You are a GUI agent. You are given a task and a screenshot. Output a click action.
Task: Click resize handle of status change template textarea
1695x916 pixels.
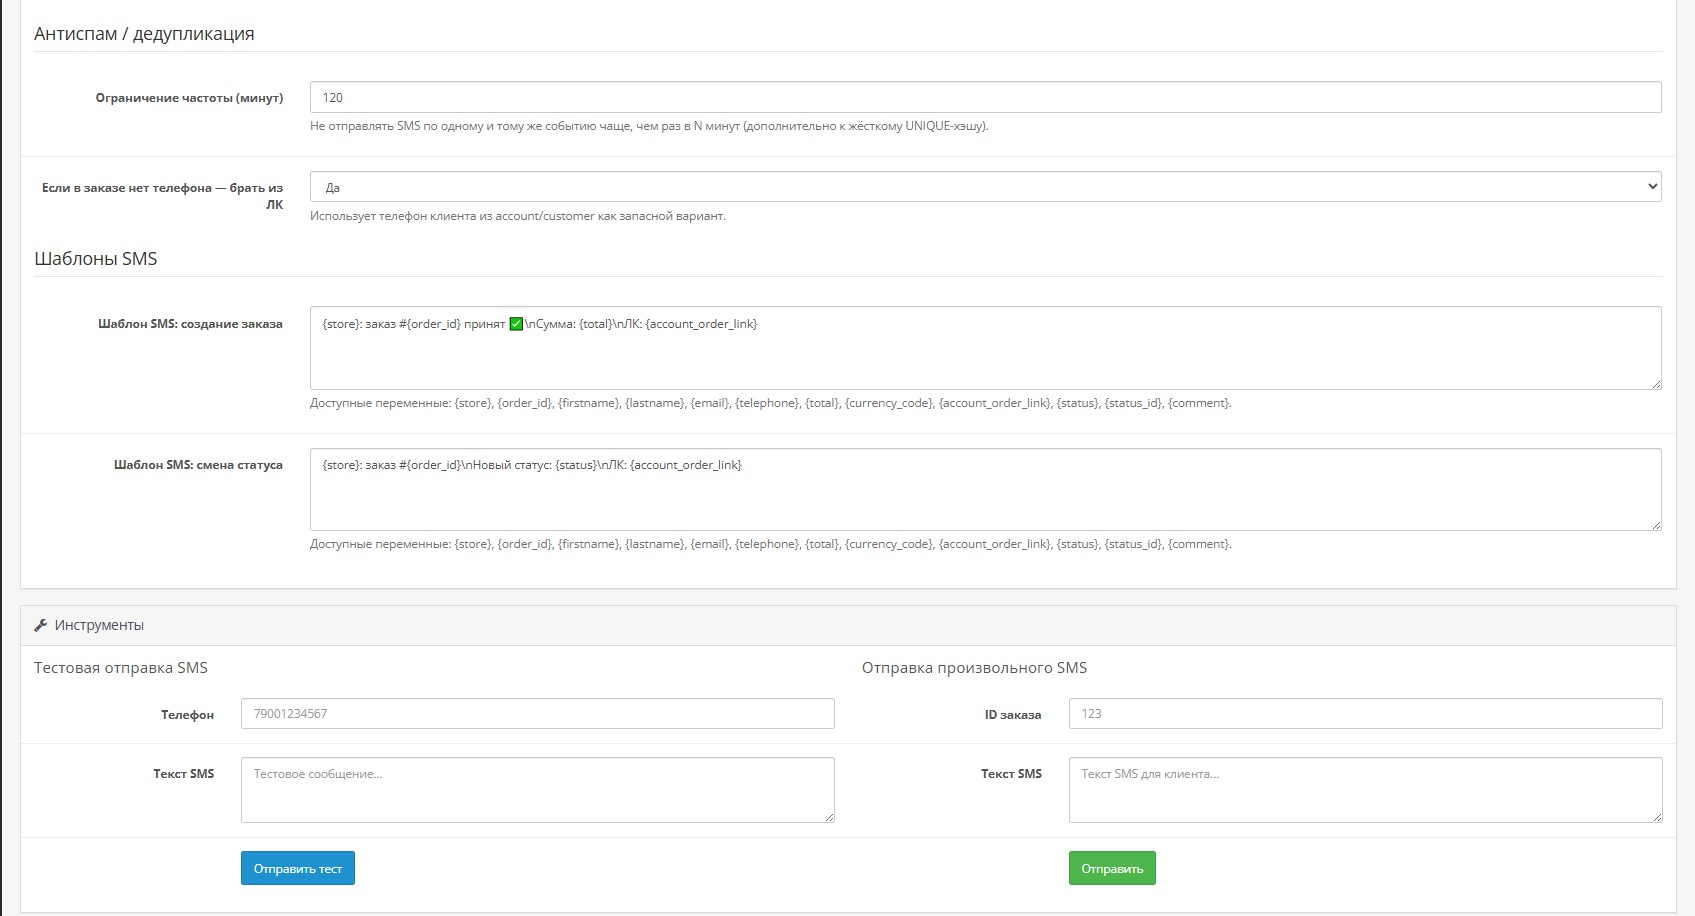point(1655,524)
